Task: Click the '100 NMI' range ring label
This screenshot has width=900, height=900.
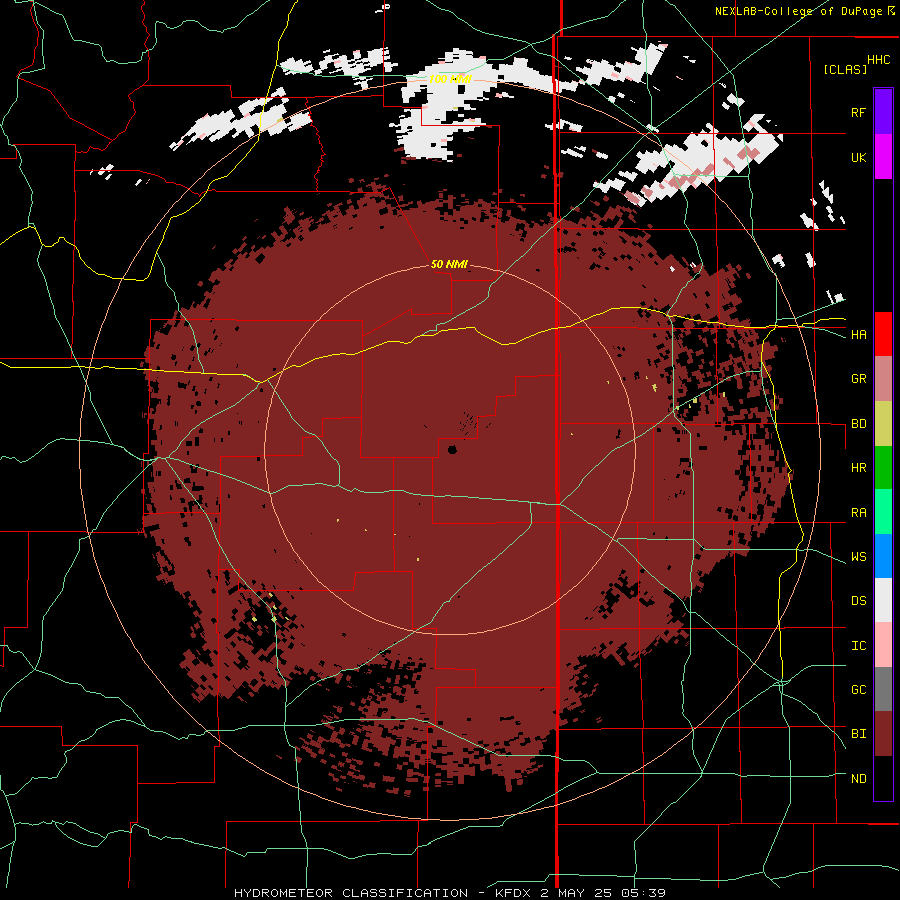Action: point(450,79)
